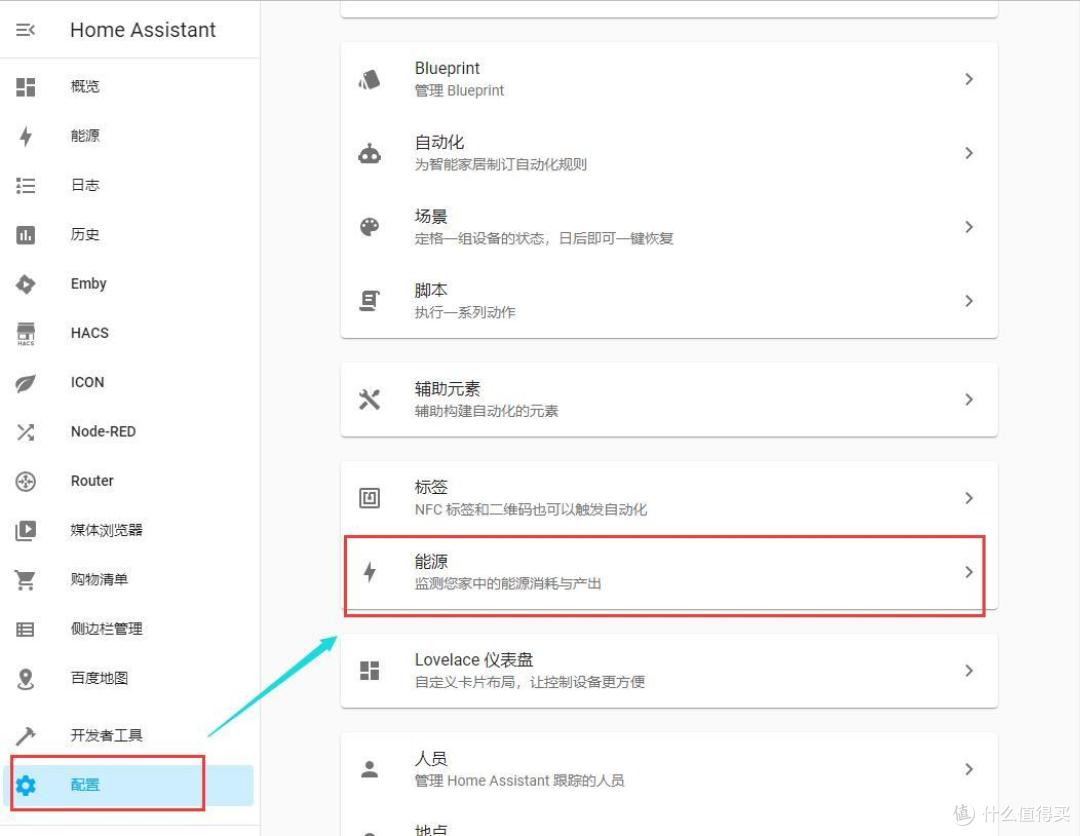Image resolution: width=1080 pixels, height=836 pixels.
Task: Click '监测您家中的能源消耗与产出' description
Action: [x=508, y=583]
